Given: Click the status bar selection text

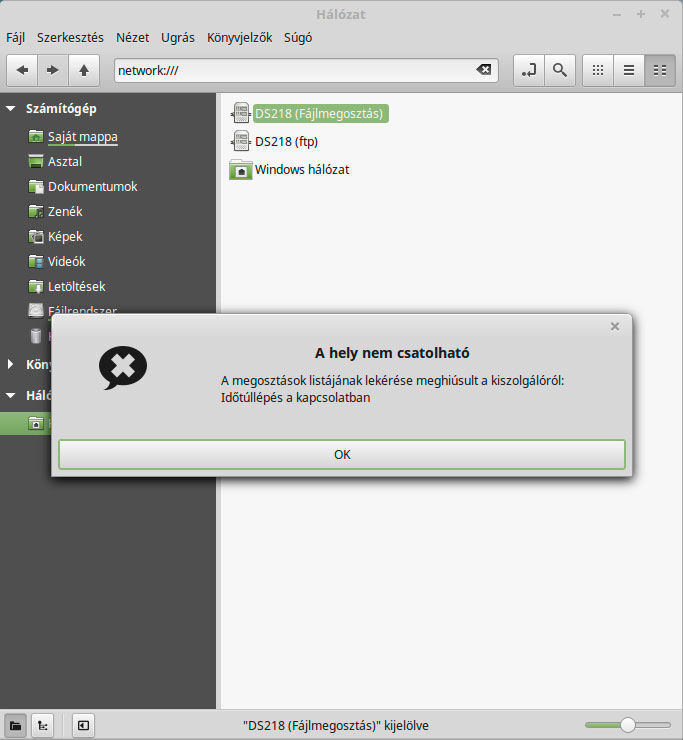Looking at the screenshot, I should (336, 725).
